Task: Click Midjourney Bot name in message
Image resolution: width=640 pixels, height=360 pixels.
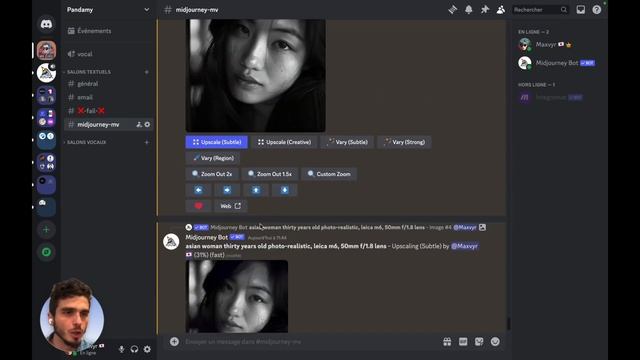Action: [206, 237]
